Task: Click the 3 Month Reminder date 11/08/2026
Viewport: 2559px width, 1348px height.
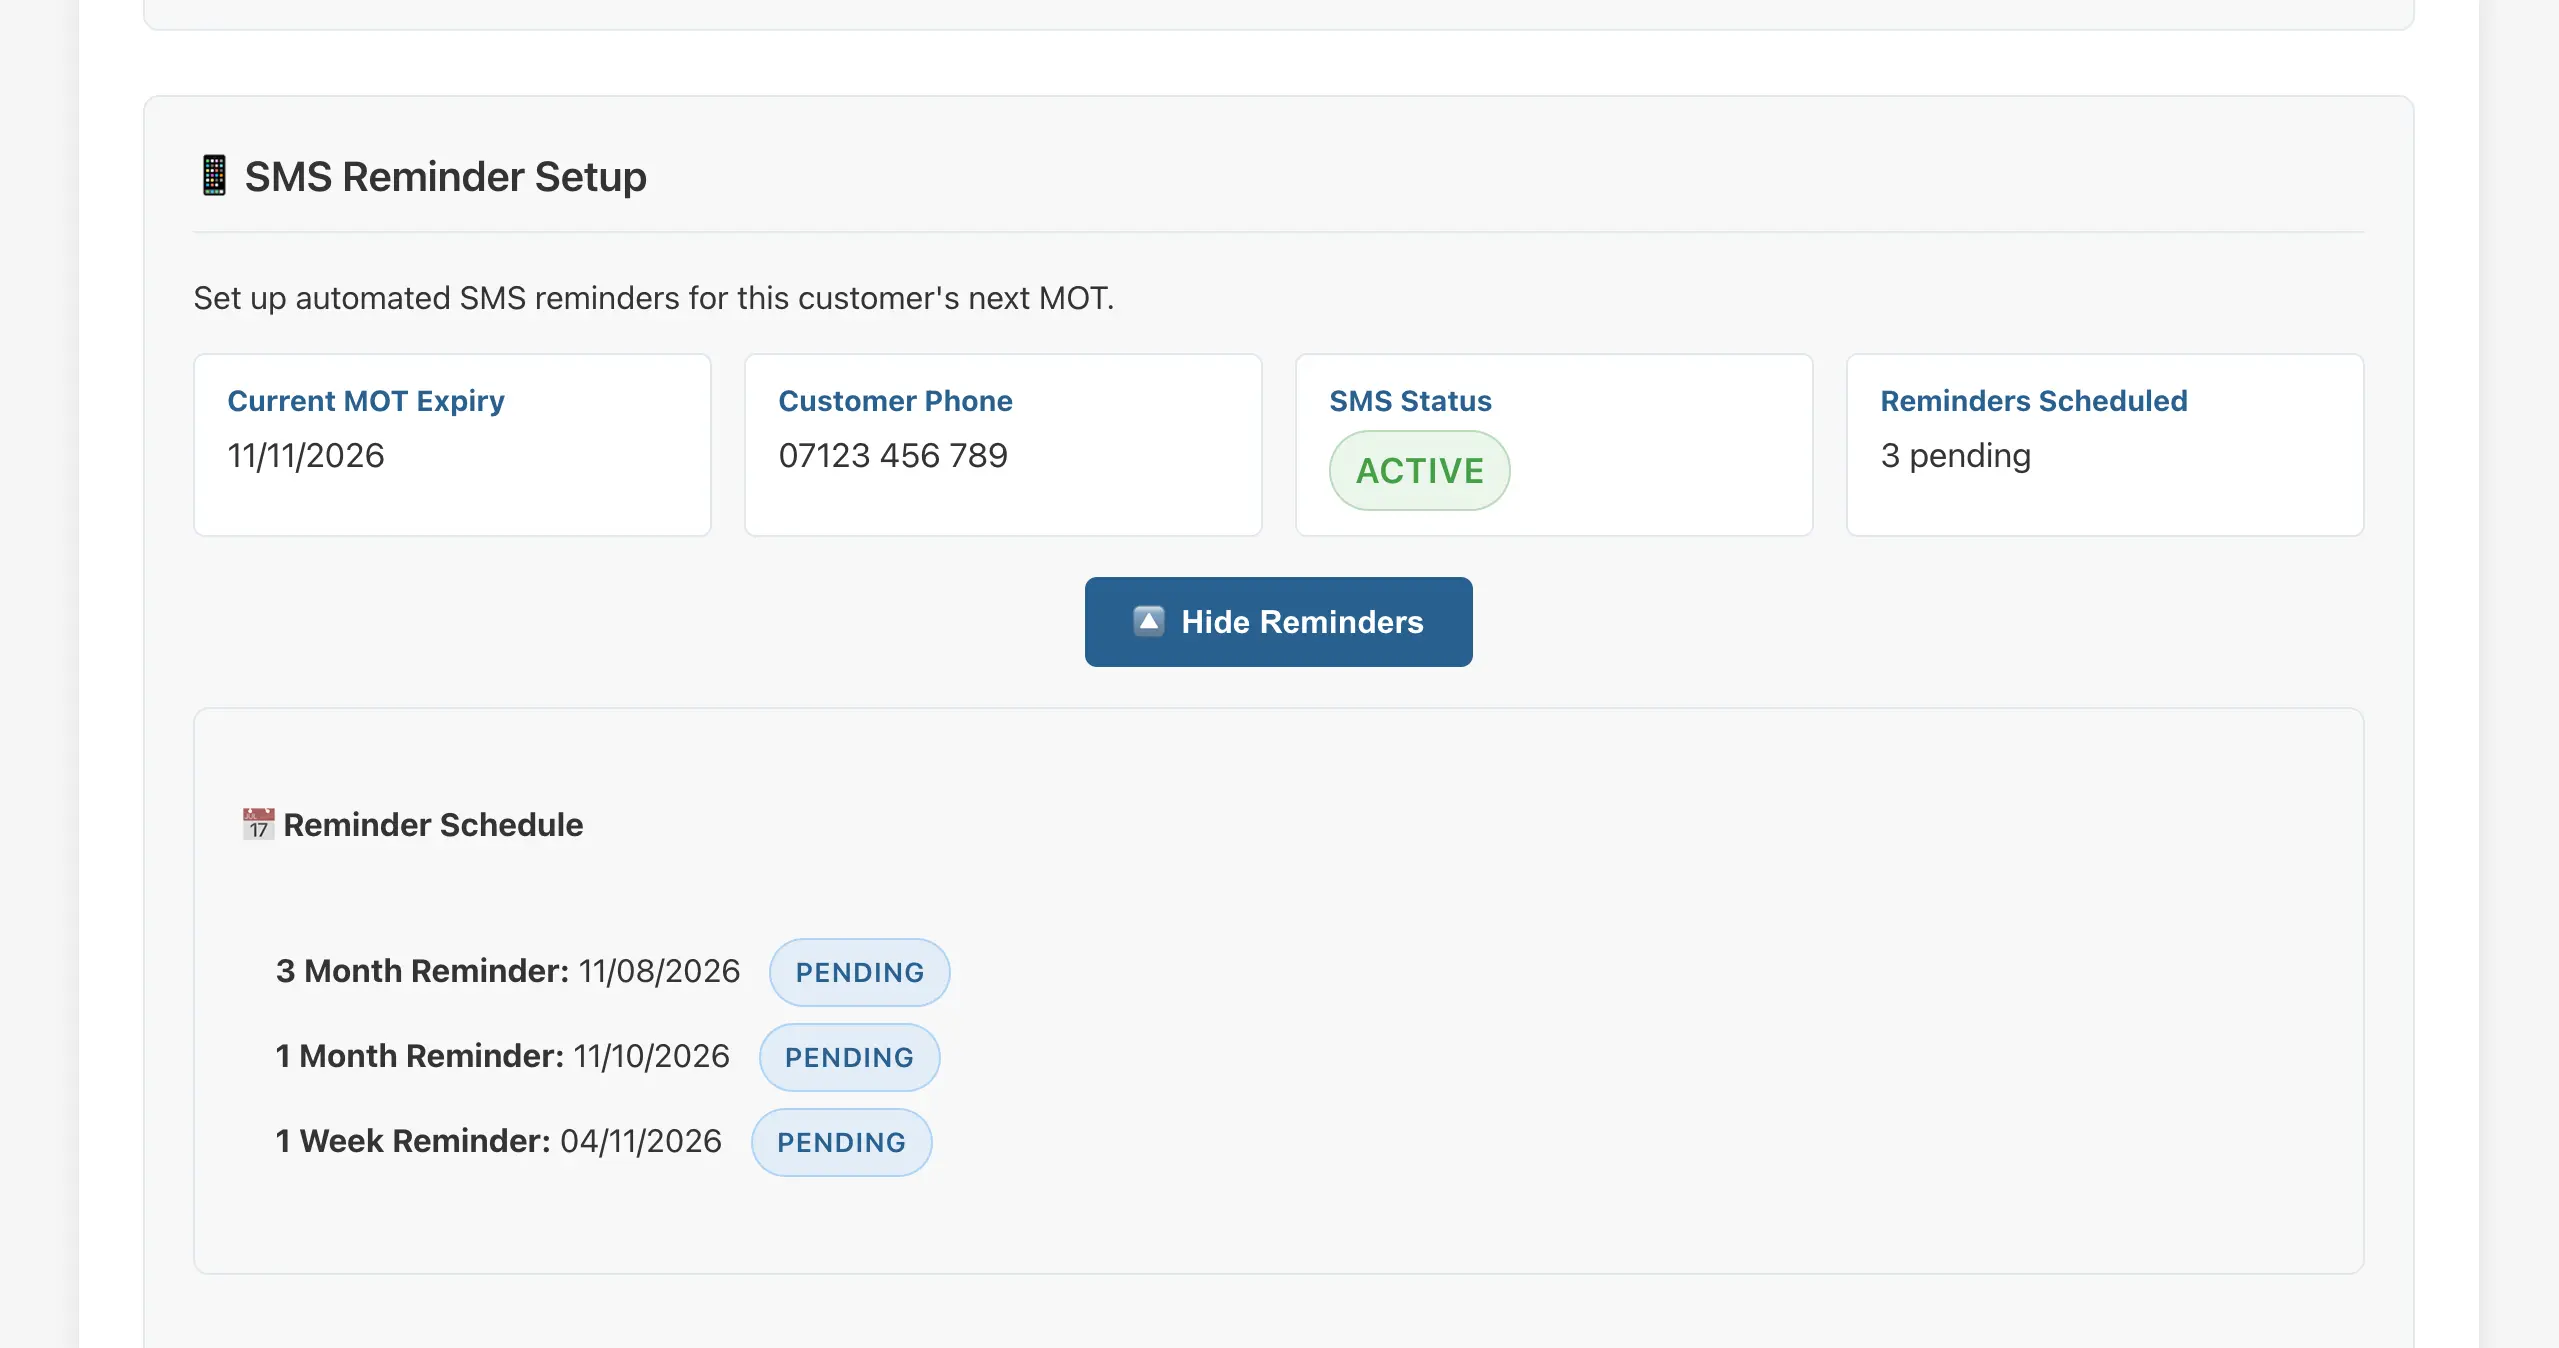Action: (x=659, y=971)
